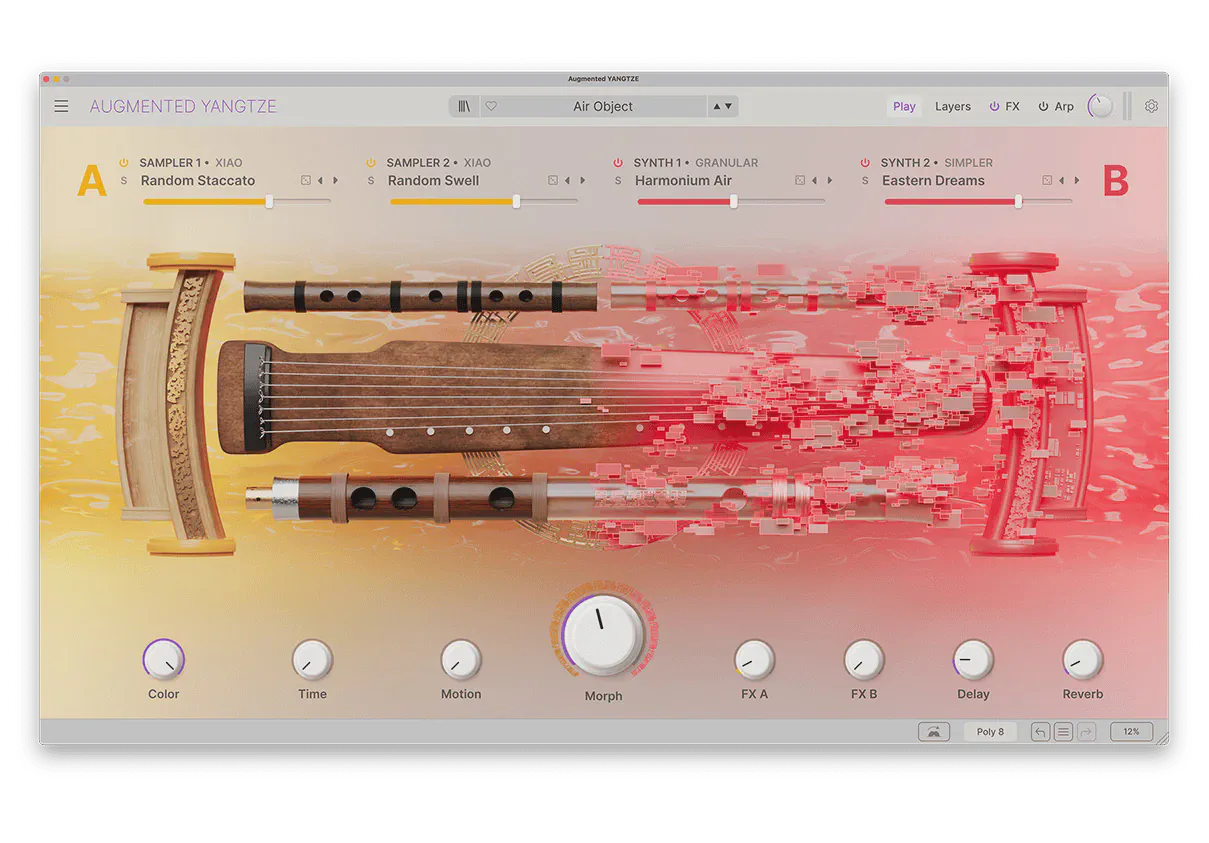Screen dimensions: 1209x843
Task: Click the Harmonium Air preset name
Action: 684,181
